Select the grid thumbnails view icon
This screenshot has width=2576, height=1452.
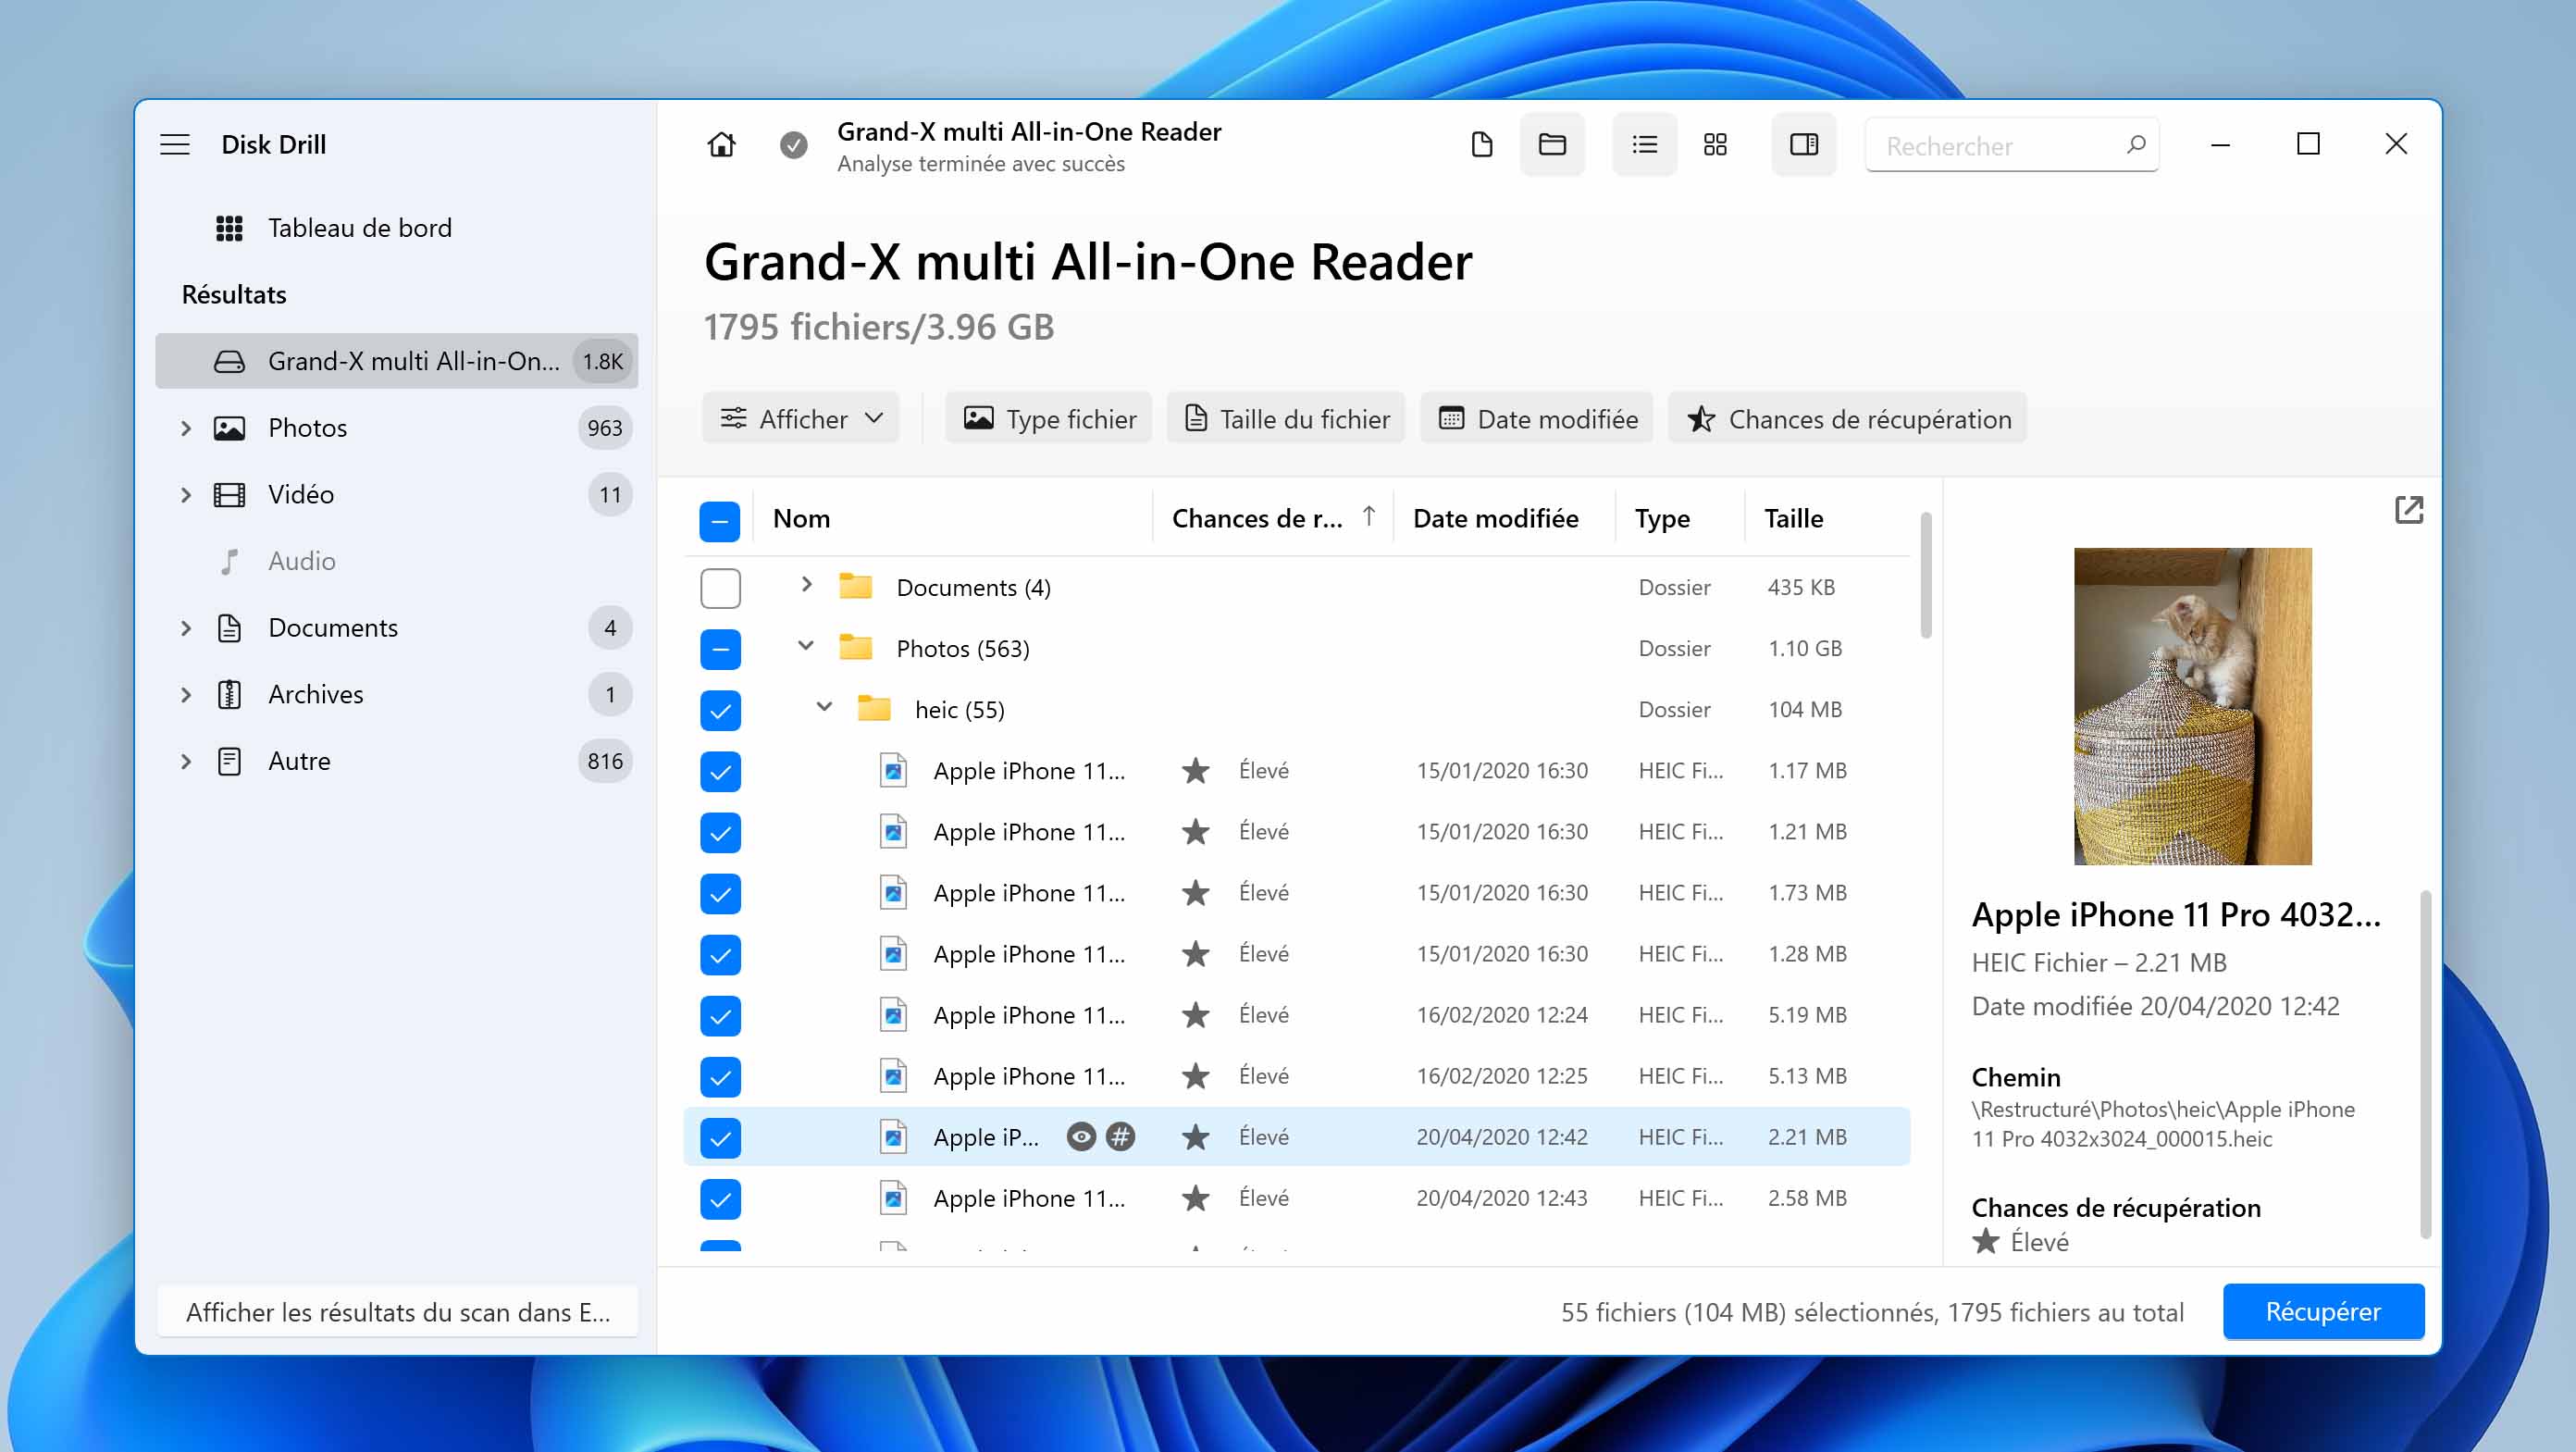coord(1715,145)
